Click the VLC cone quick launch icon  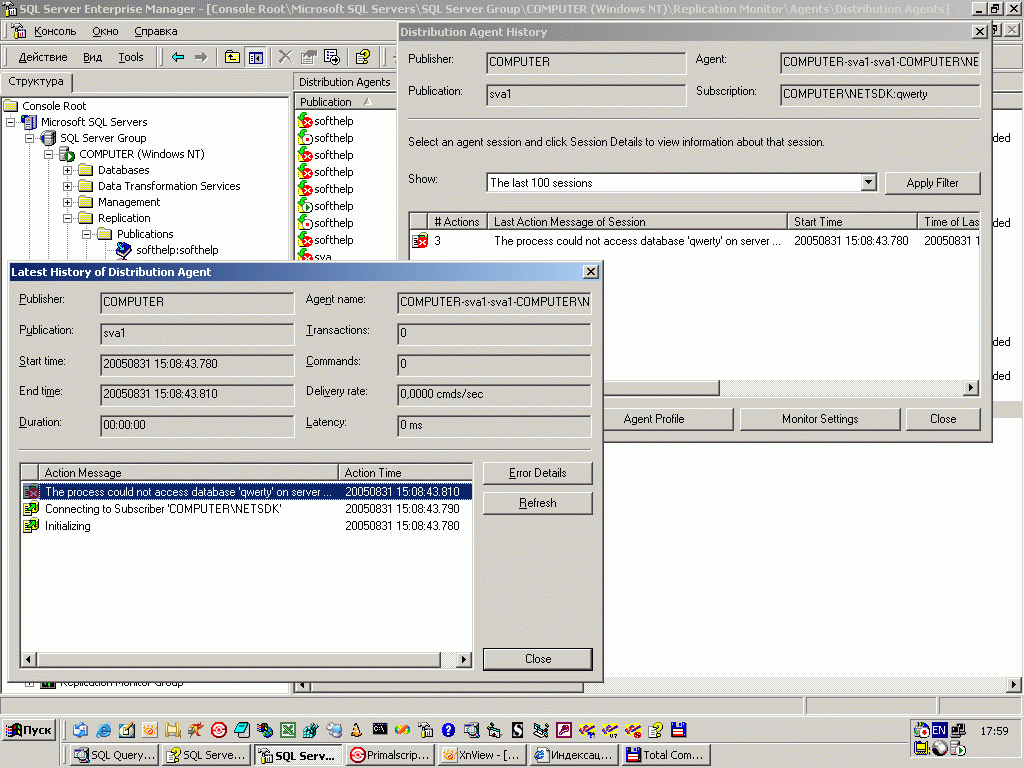(x=357, y=730)
